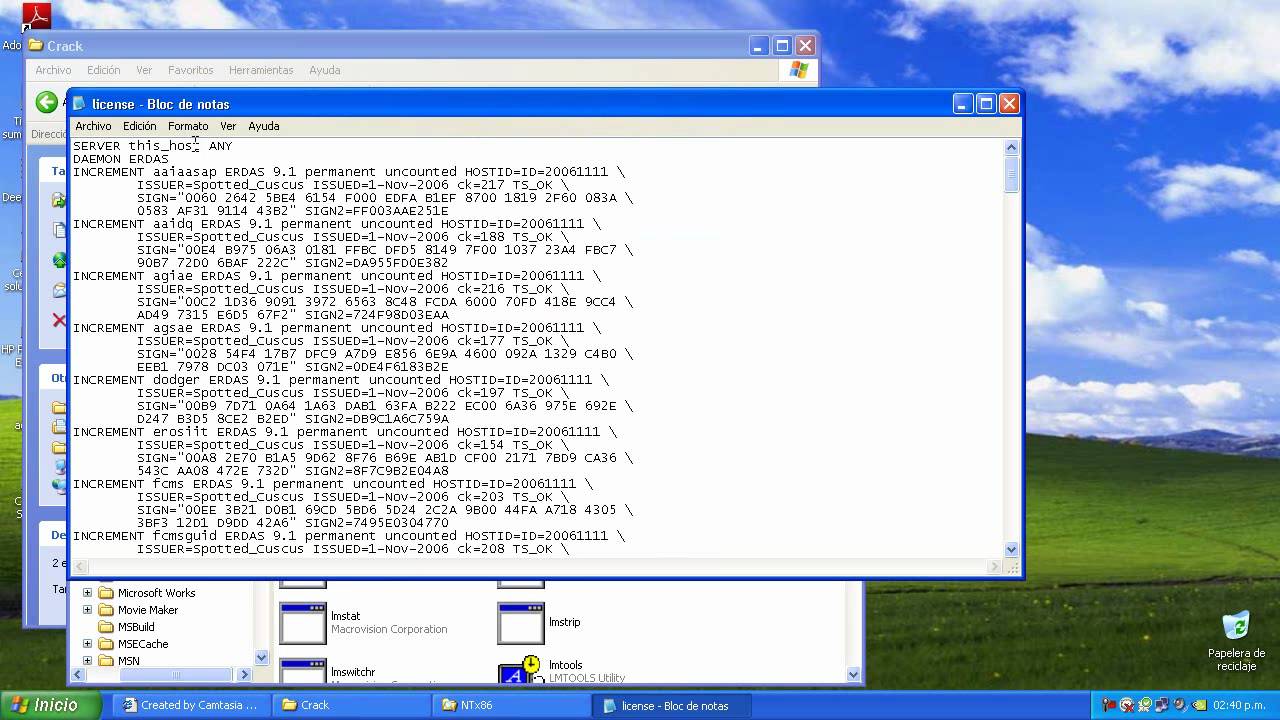The width and height of the screenshot is (1280, 720).
Task: Select the lmstrip program icon
Action: [521, 622]
